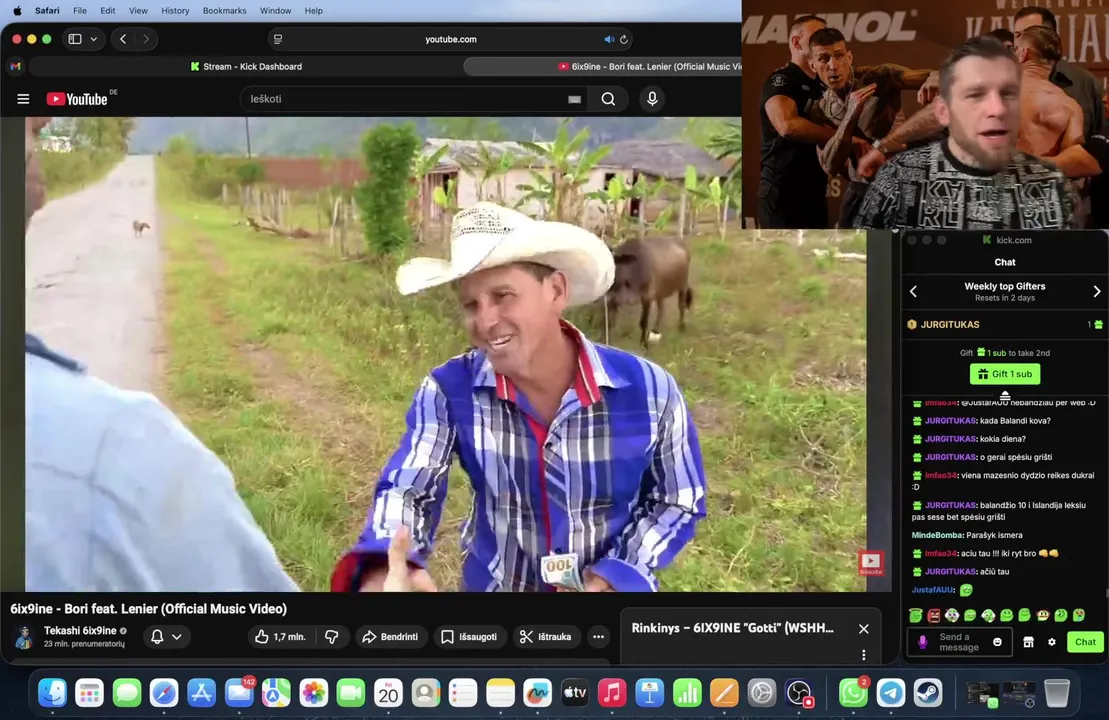Switch to Stream - Kick Dashboard tab

[246, 66]
